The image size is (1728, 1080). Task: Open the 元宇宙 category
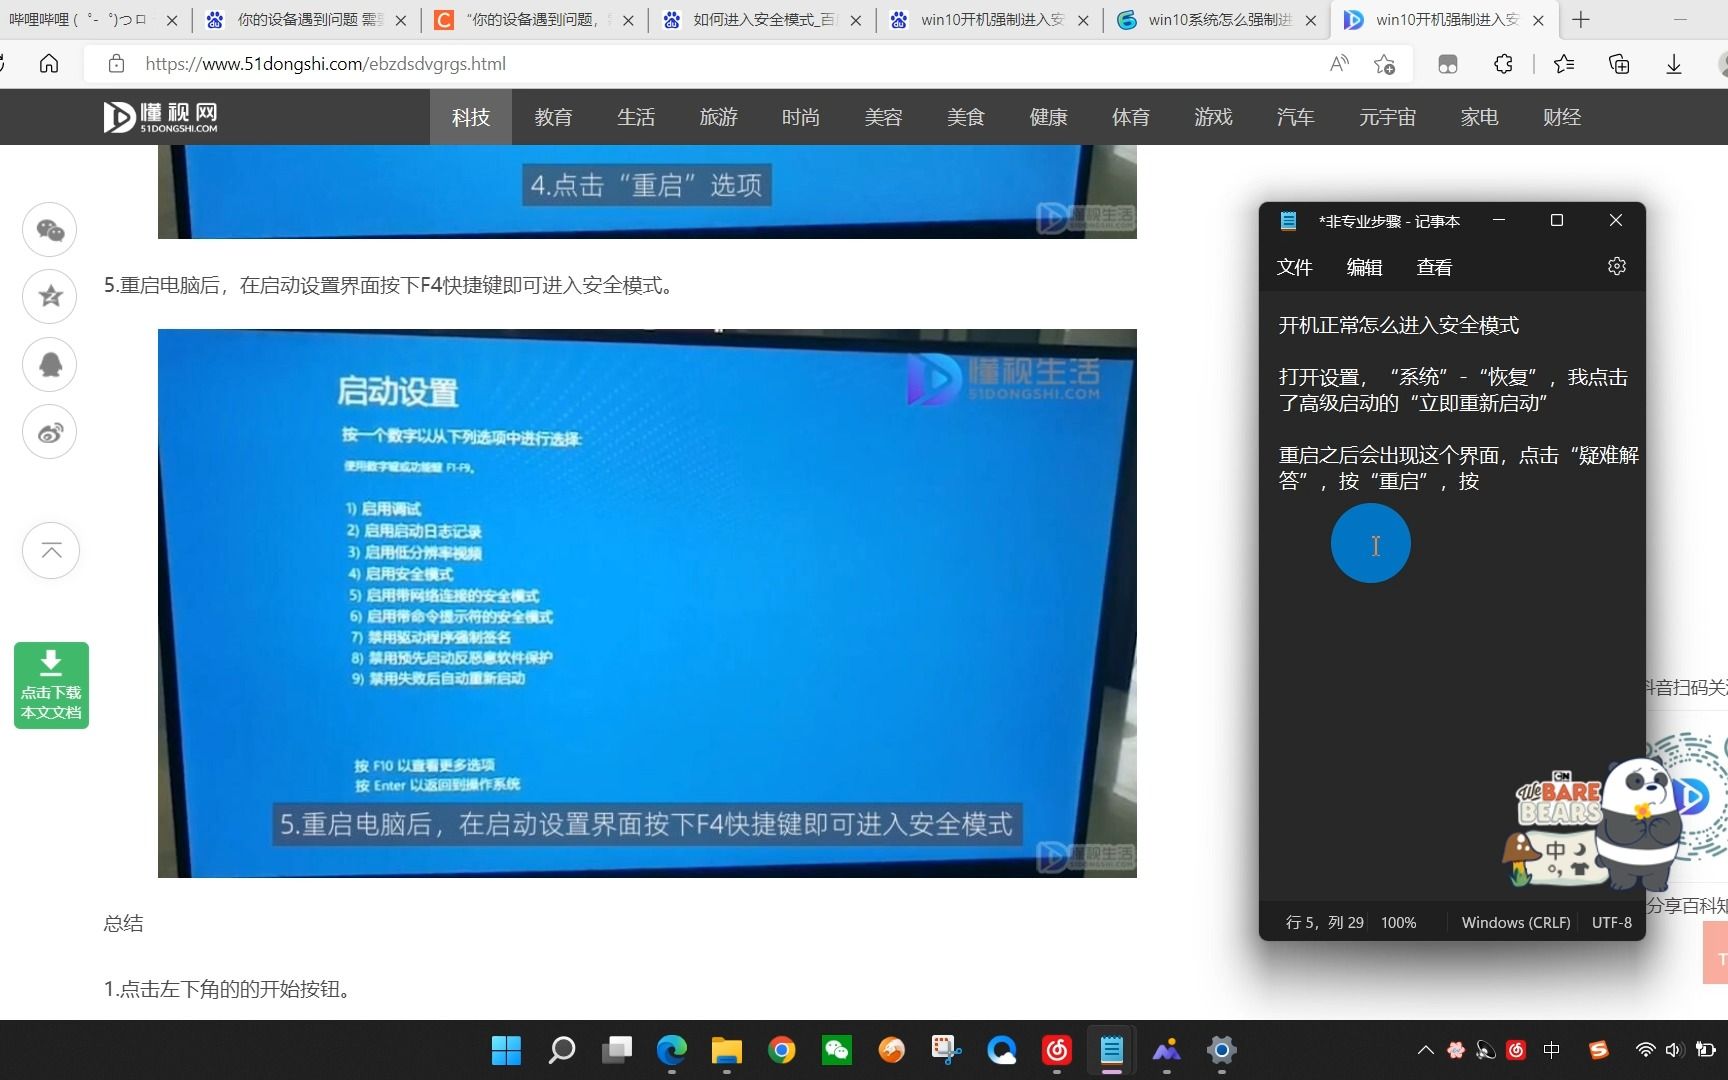coord(1387,117)
